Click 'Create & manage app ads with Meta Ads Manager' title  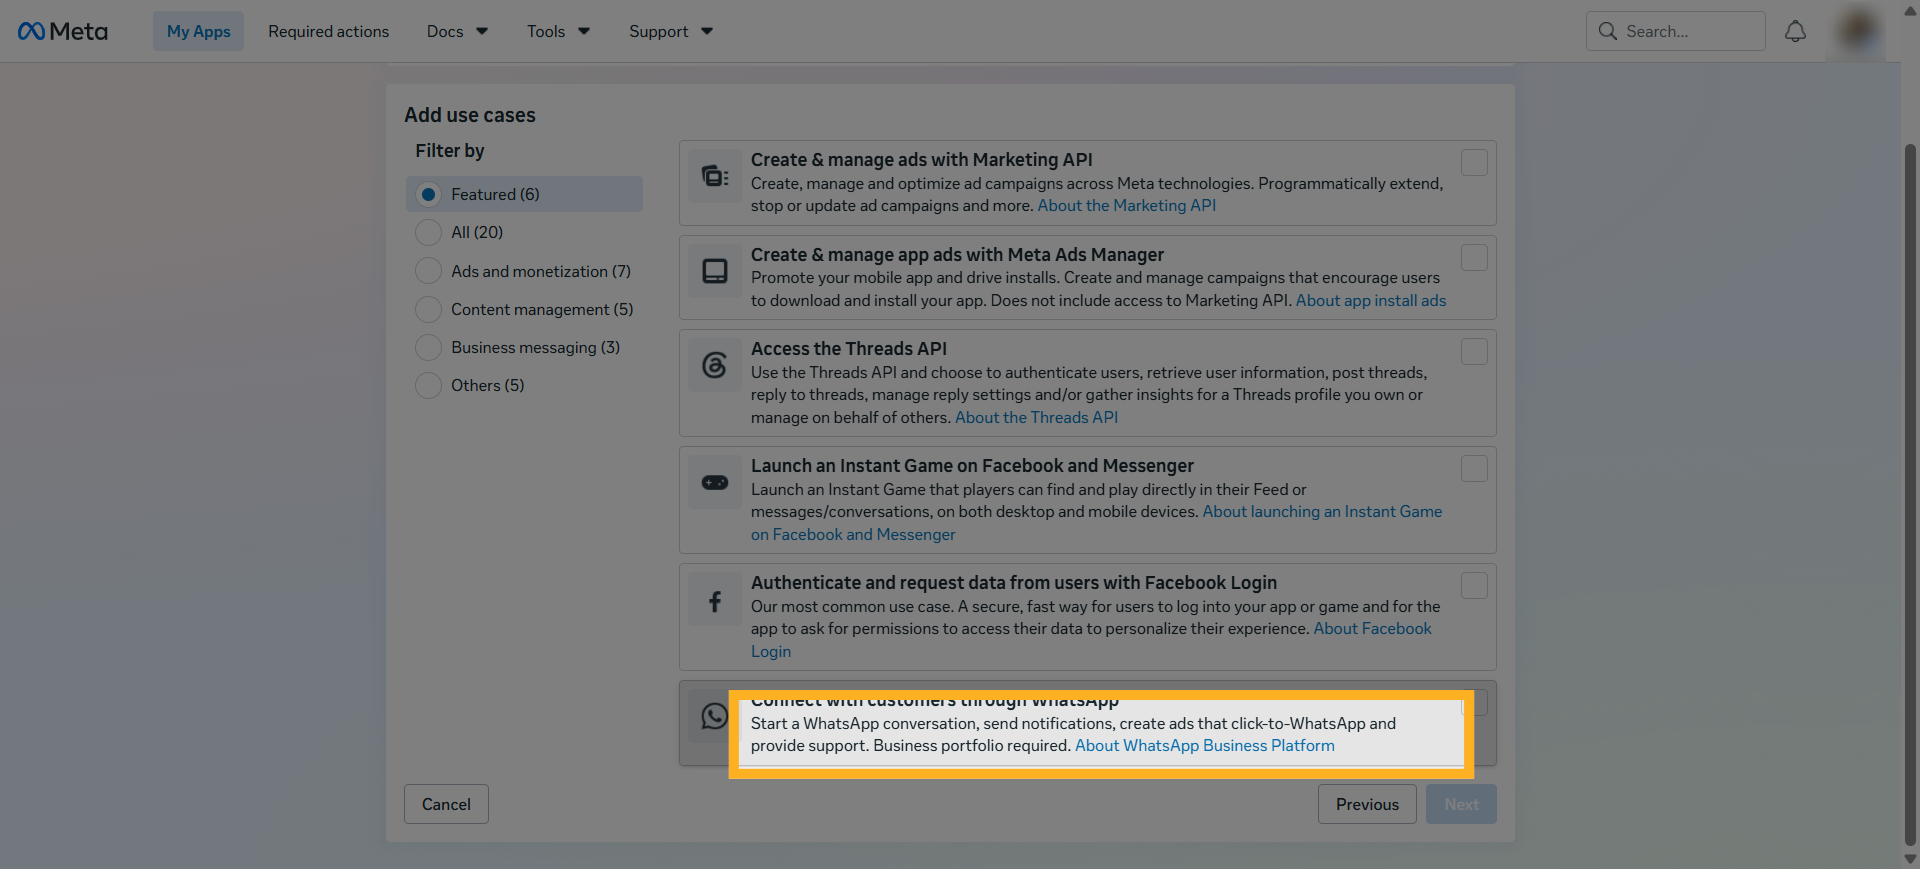(x=957, y=254)
